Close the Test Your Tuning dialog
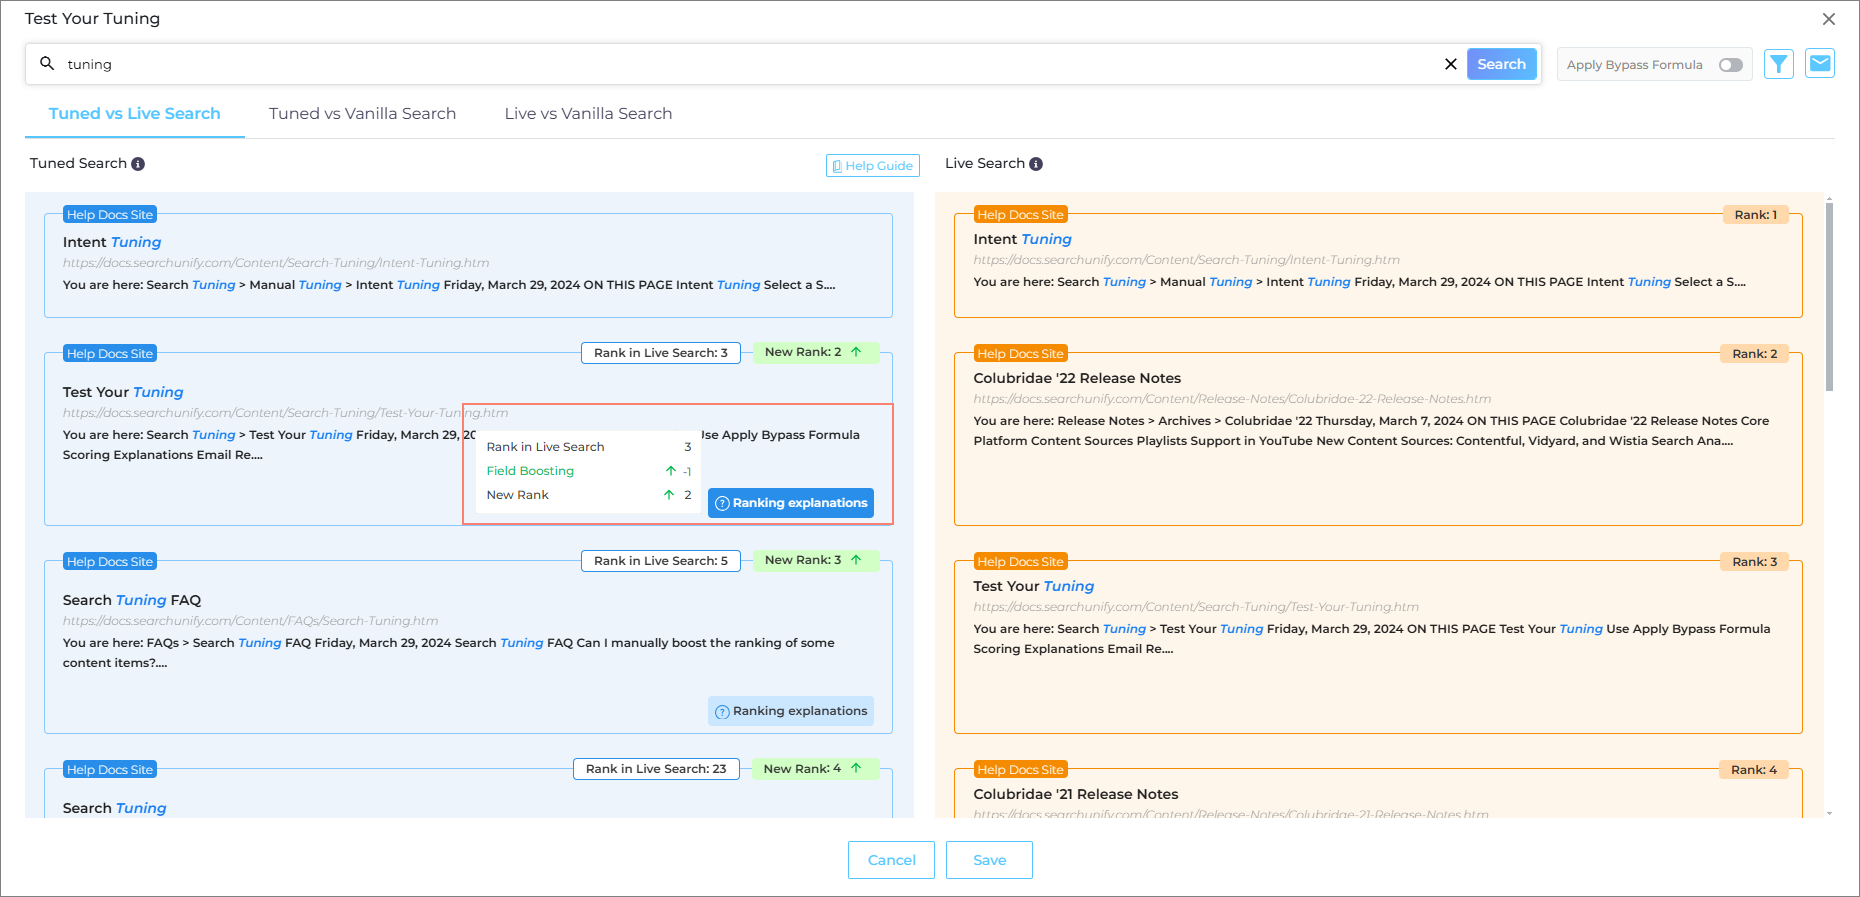Image resolution: width=1860 pixels, height=897 pixels. pos(1828,19)
